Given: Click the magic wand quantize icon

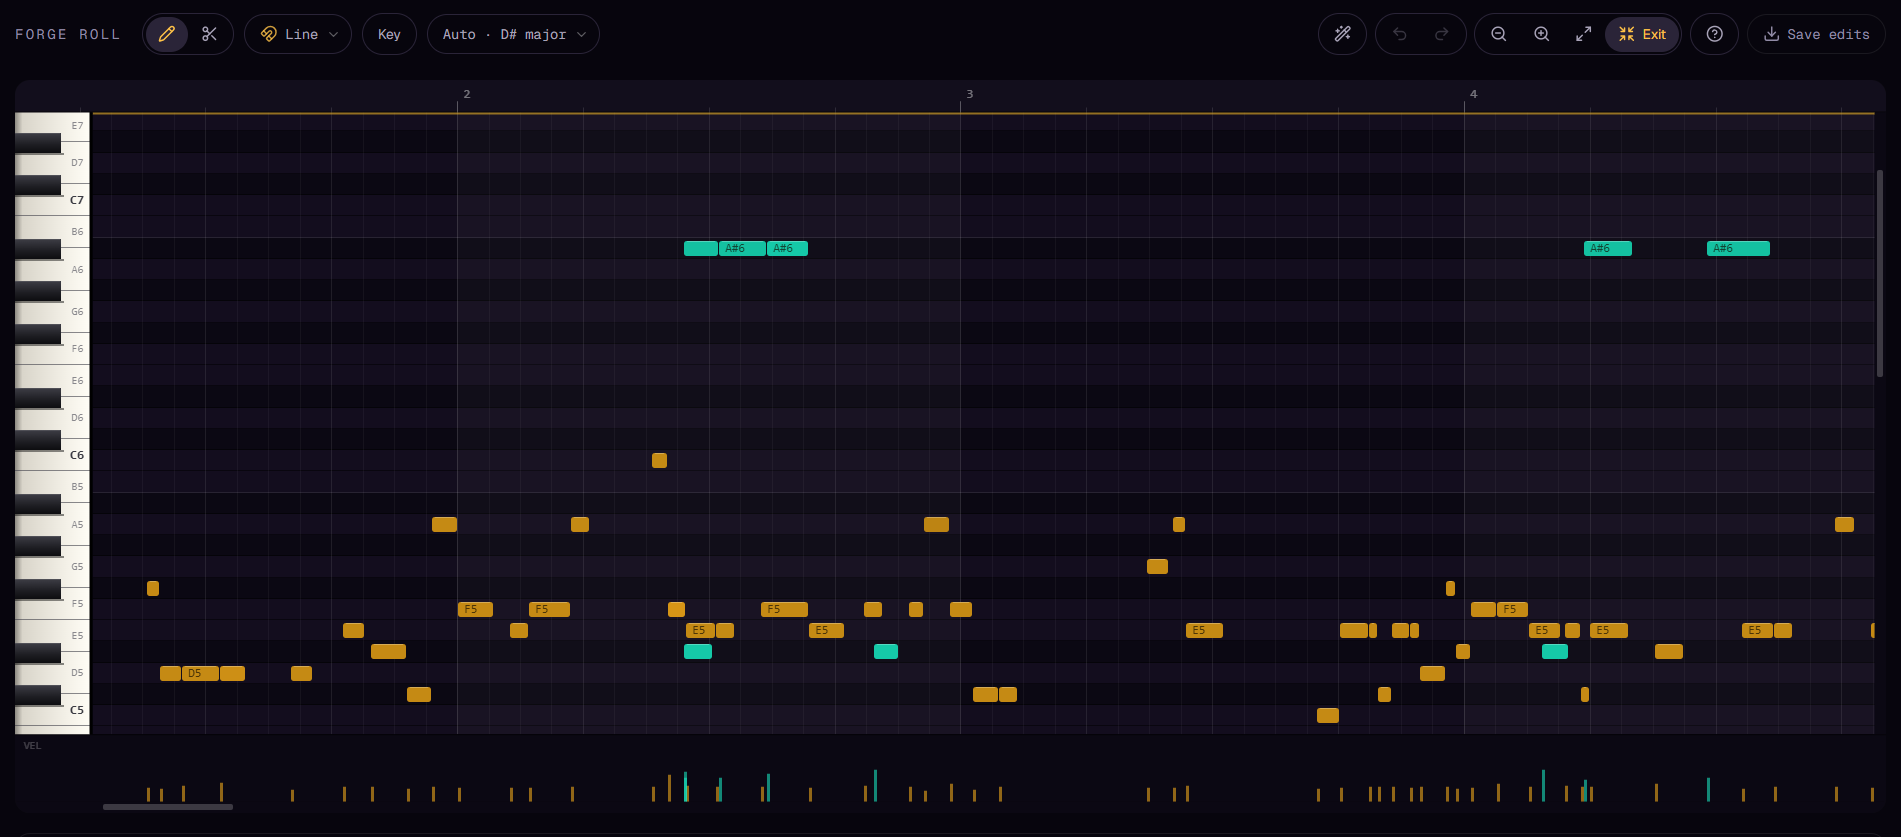Looking at the screenshot, I should 1342,34.
